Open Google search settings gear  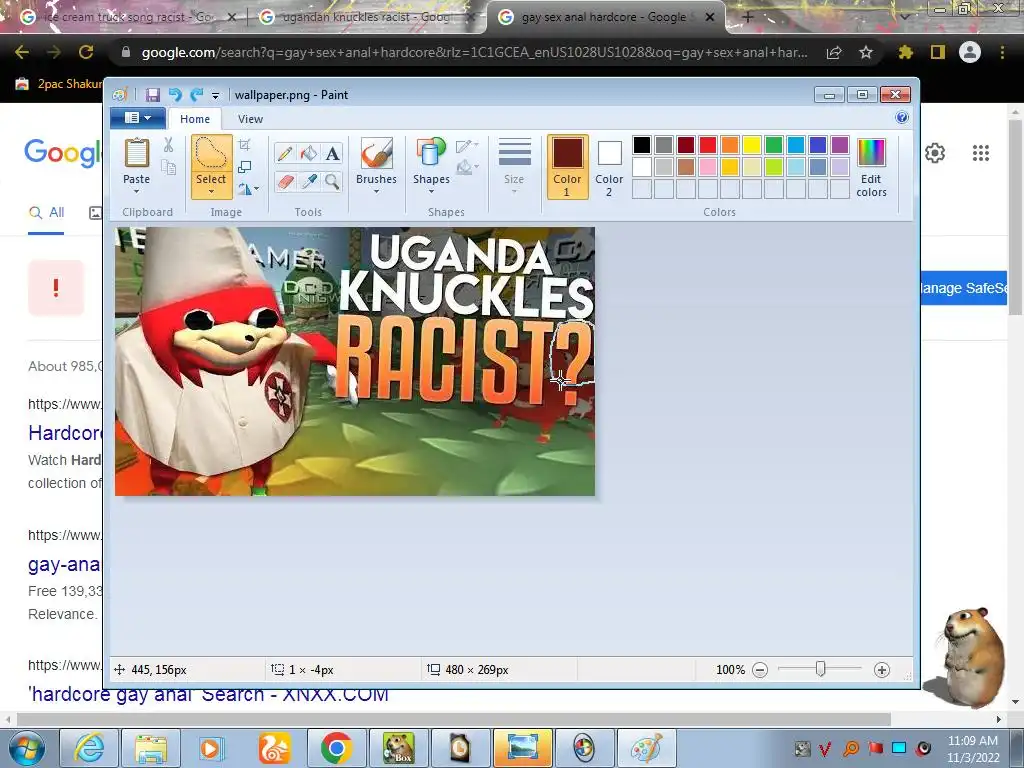pyautogui.click(x=935, y=153)
